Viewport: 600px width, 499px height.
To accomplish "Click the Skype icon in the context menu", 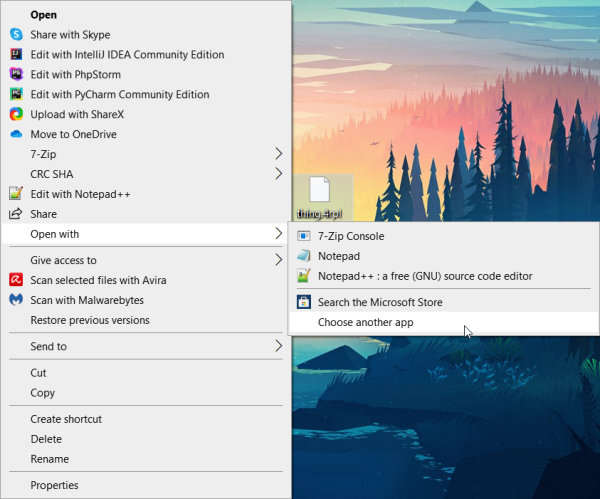I will [16, 34].
